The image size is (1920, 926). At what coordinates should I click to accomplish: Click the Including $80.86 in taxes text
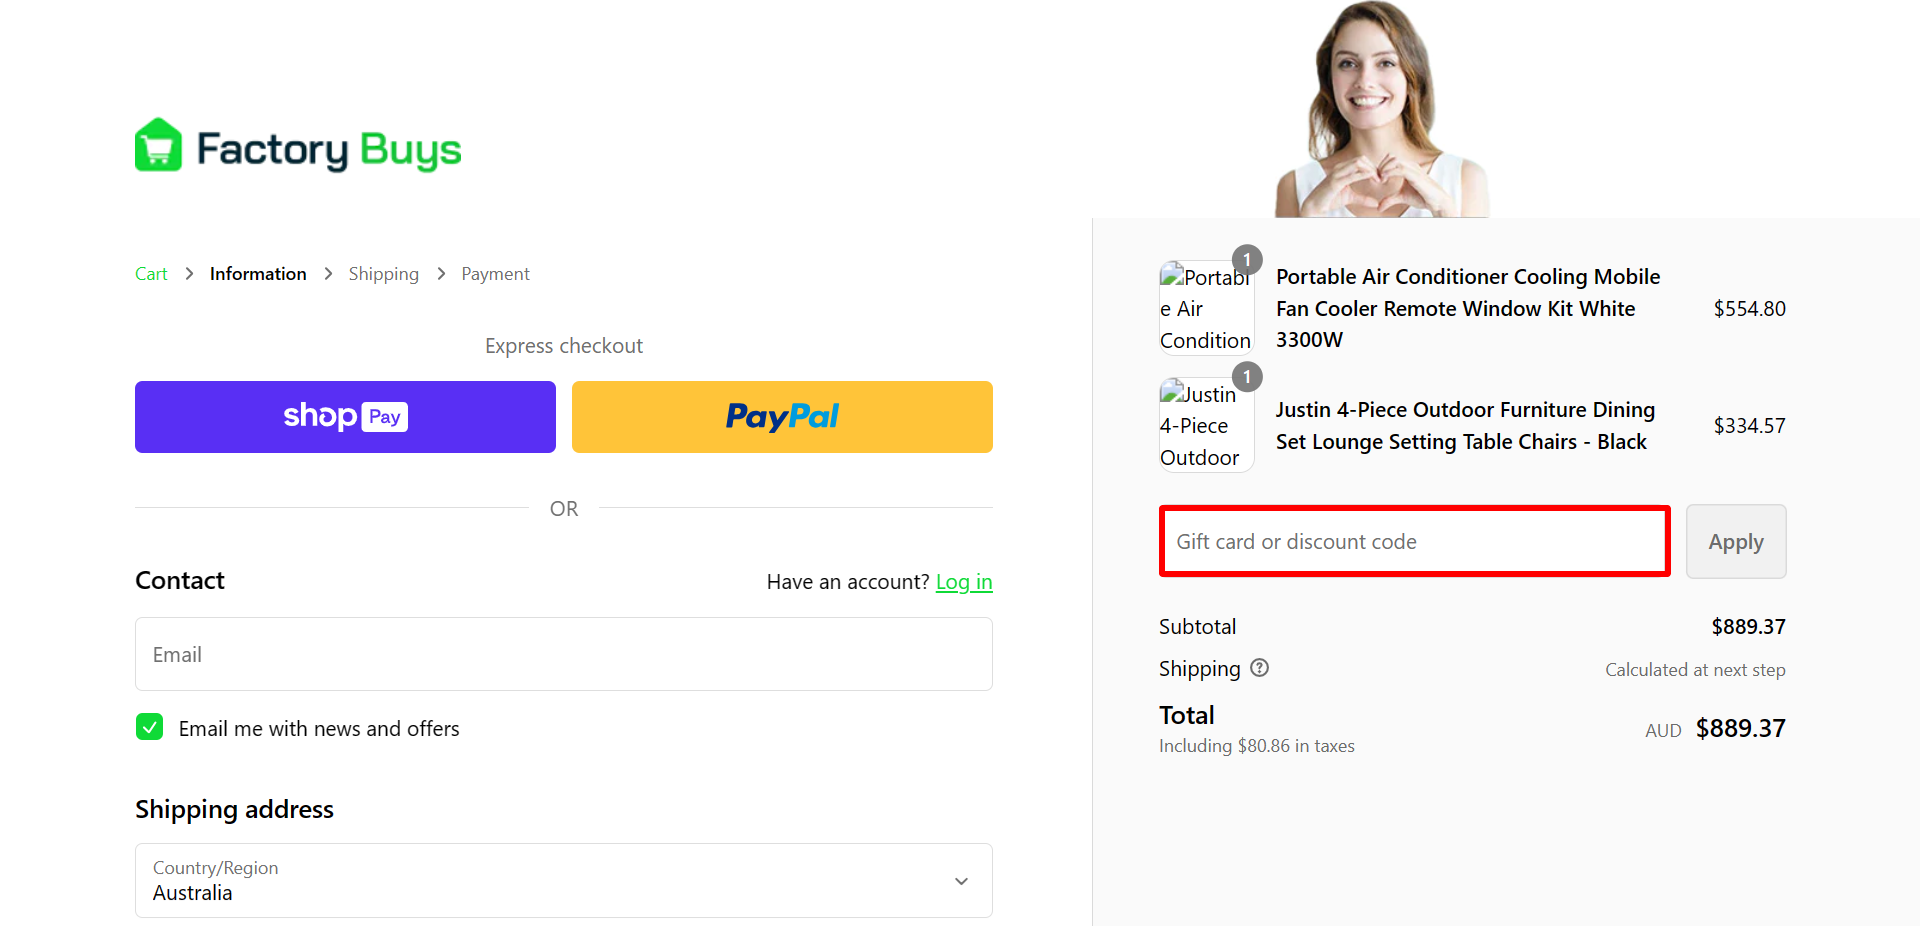[x=1257, y=746]
